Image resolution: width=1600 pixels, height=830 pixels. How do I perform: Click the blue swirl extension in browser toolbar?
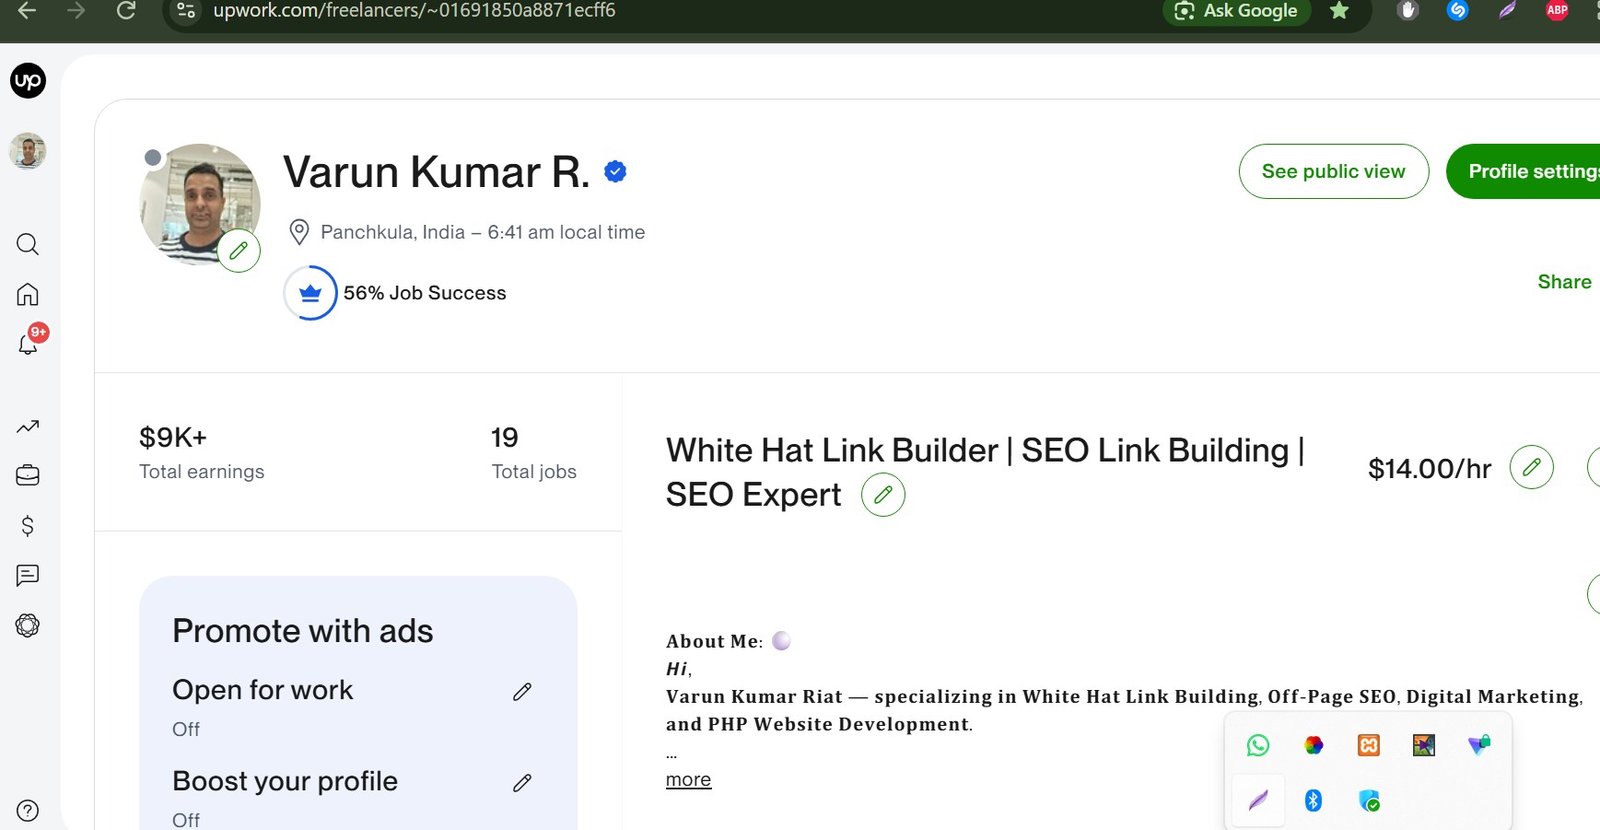[1457, 11]
